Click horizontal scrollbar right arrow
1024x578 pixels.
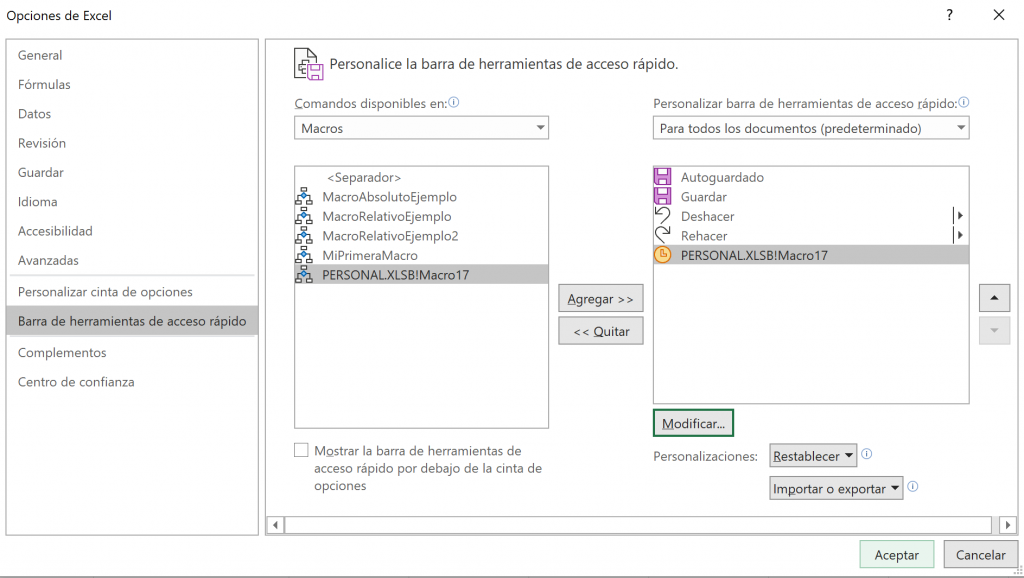[1008, 524]
